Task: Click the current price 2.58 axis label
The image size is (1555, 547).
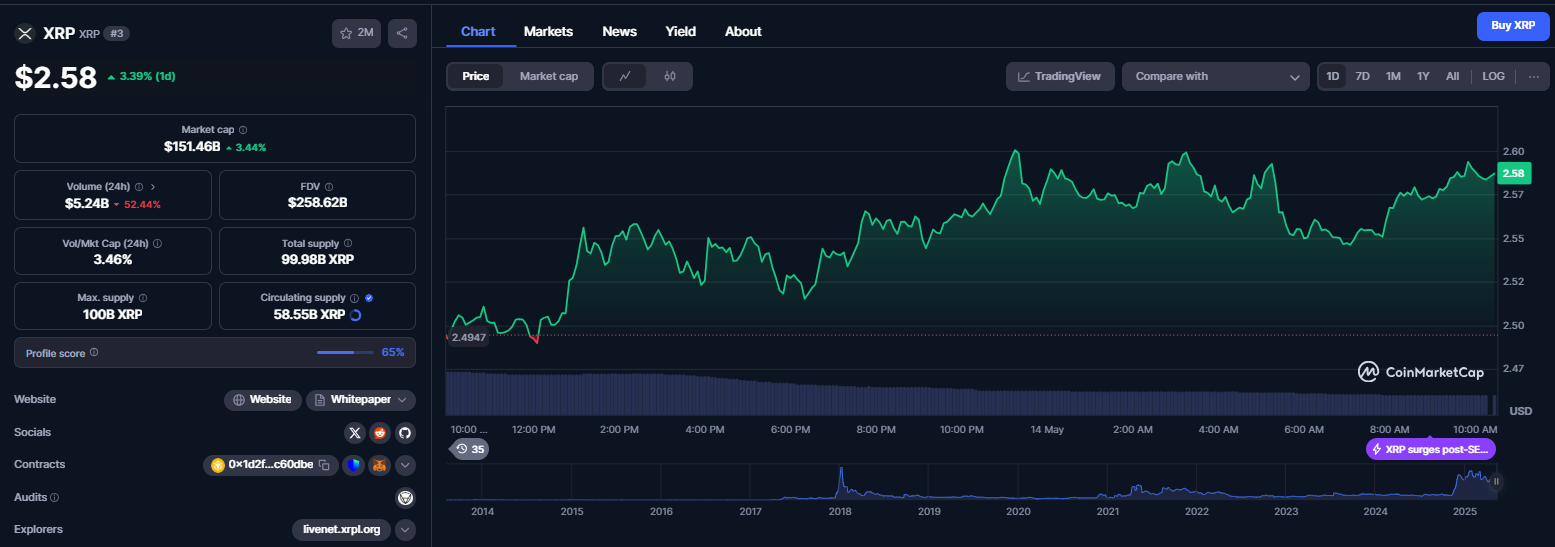Action: point(1512,174)
